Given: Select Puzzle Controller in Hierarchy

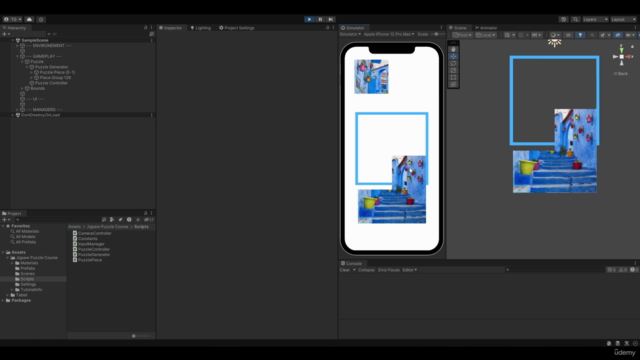Looking at the screenshot, I should [x=51, y=83].
